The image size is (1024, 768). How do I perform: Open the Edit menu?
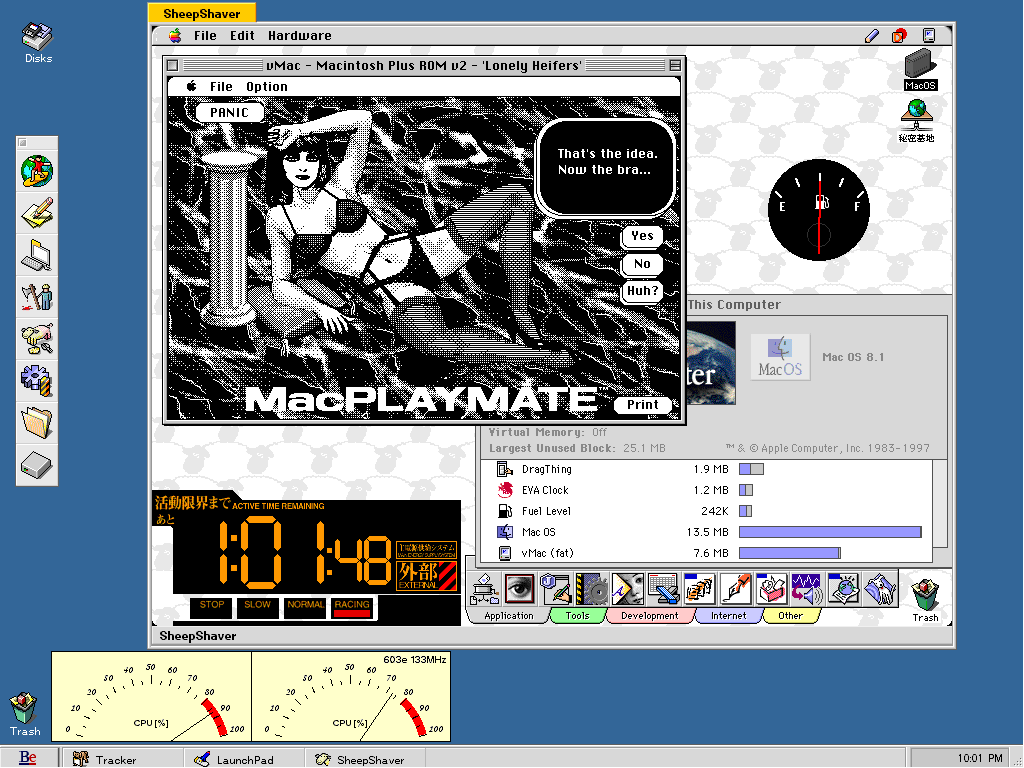click(242, 36)
